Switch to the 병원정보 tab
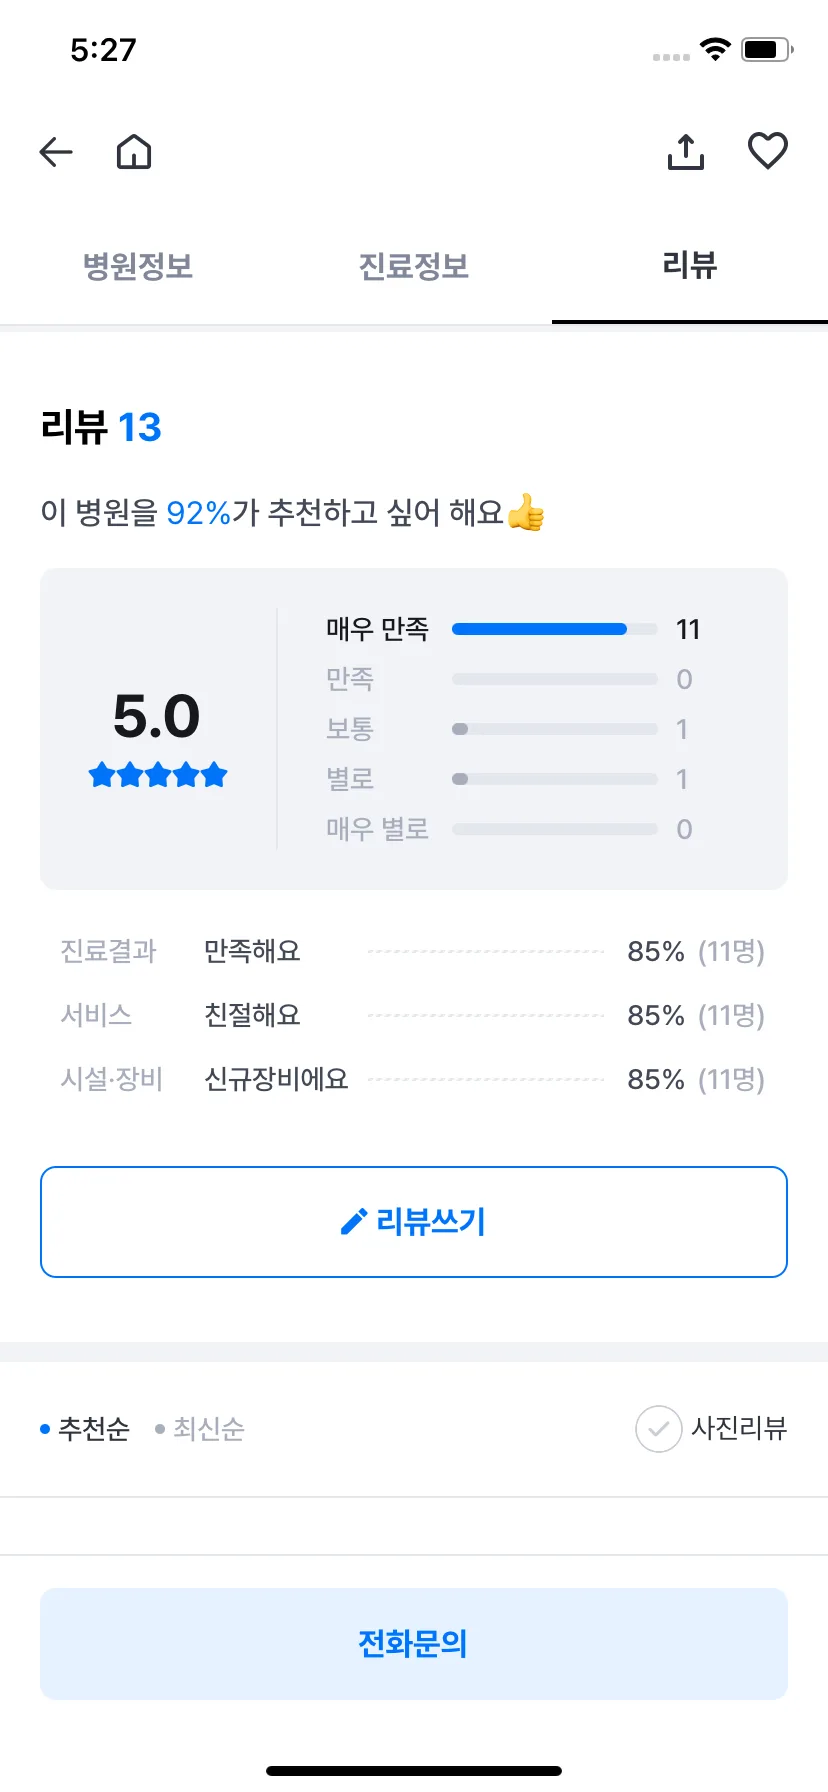828x1792 pixels. [x=138, y=266]
